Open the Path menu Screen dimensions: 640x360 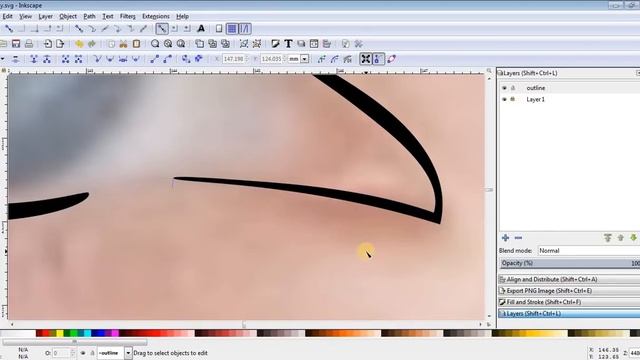pos(89,16)
